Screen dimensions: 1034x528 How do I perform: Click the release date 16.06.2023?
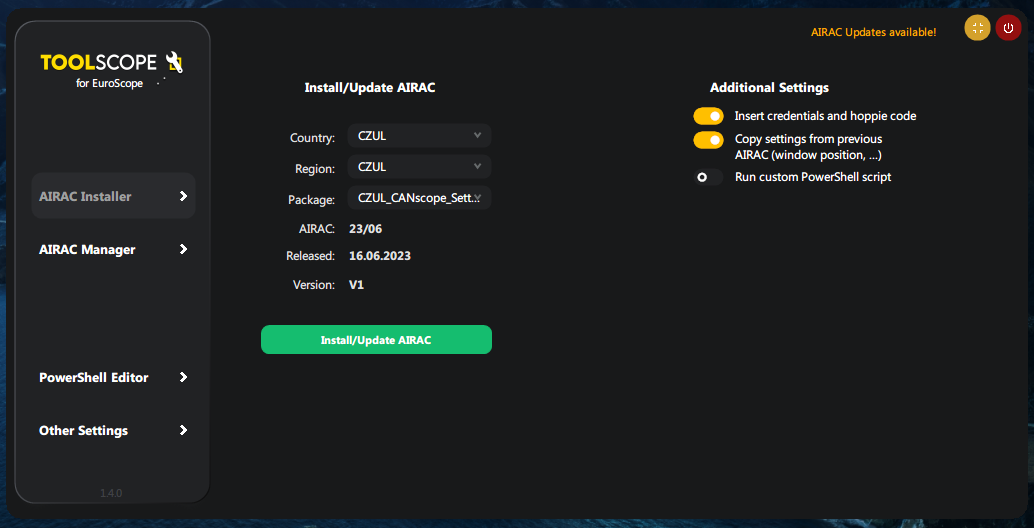[x=380, y=256]
